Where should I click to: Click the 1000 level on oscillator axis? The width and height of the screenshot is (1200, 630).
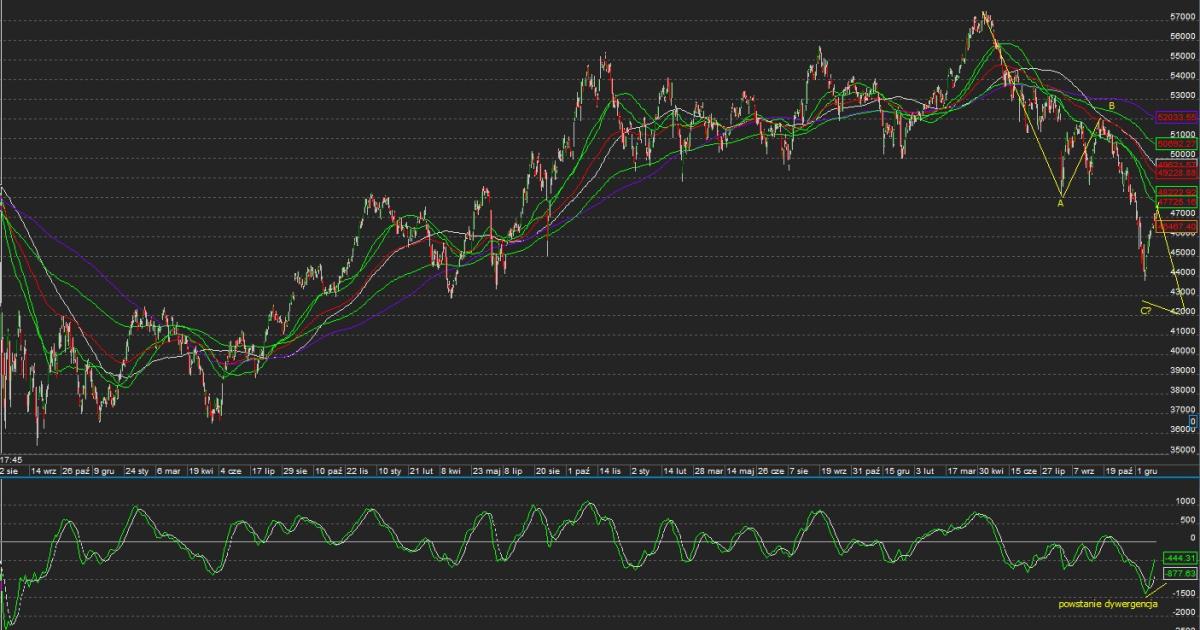[1187, 501]
